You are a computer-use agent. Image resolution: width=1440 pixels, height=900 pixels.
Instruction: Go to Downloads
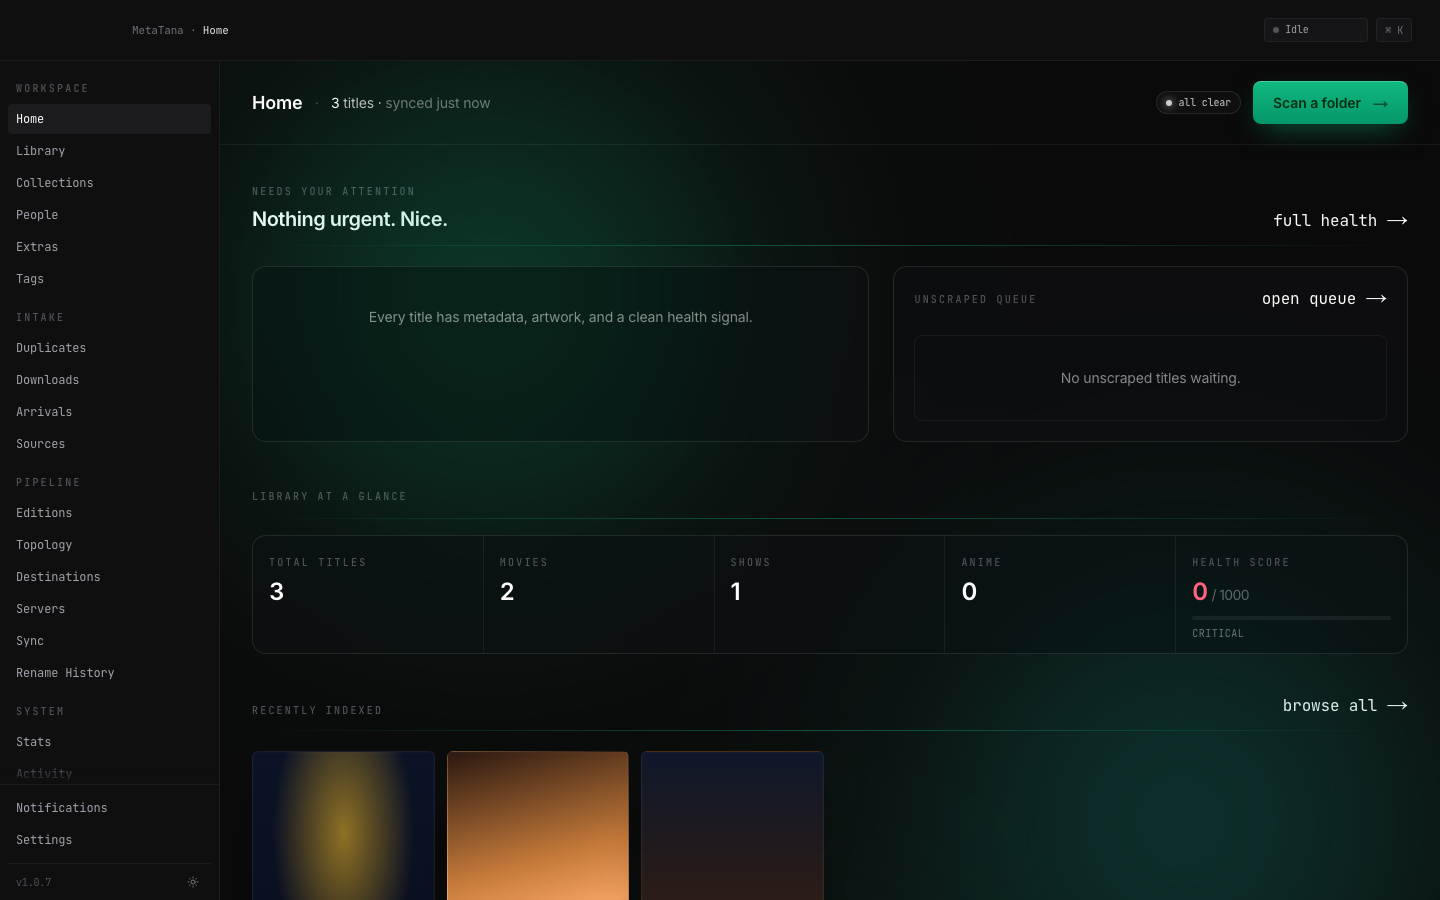click(109, 380)
